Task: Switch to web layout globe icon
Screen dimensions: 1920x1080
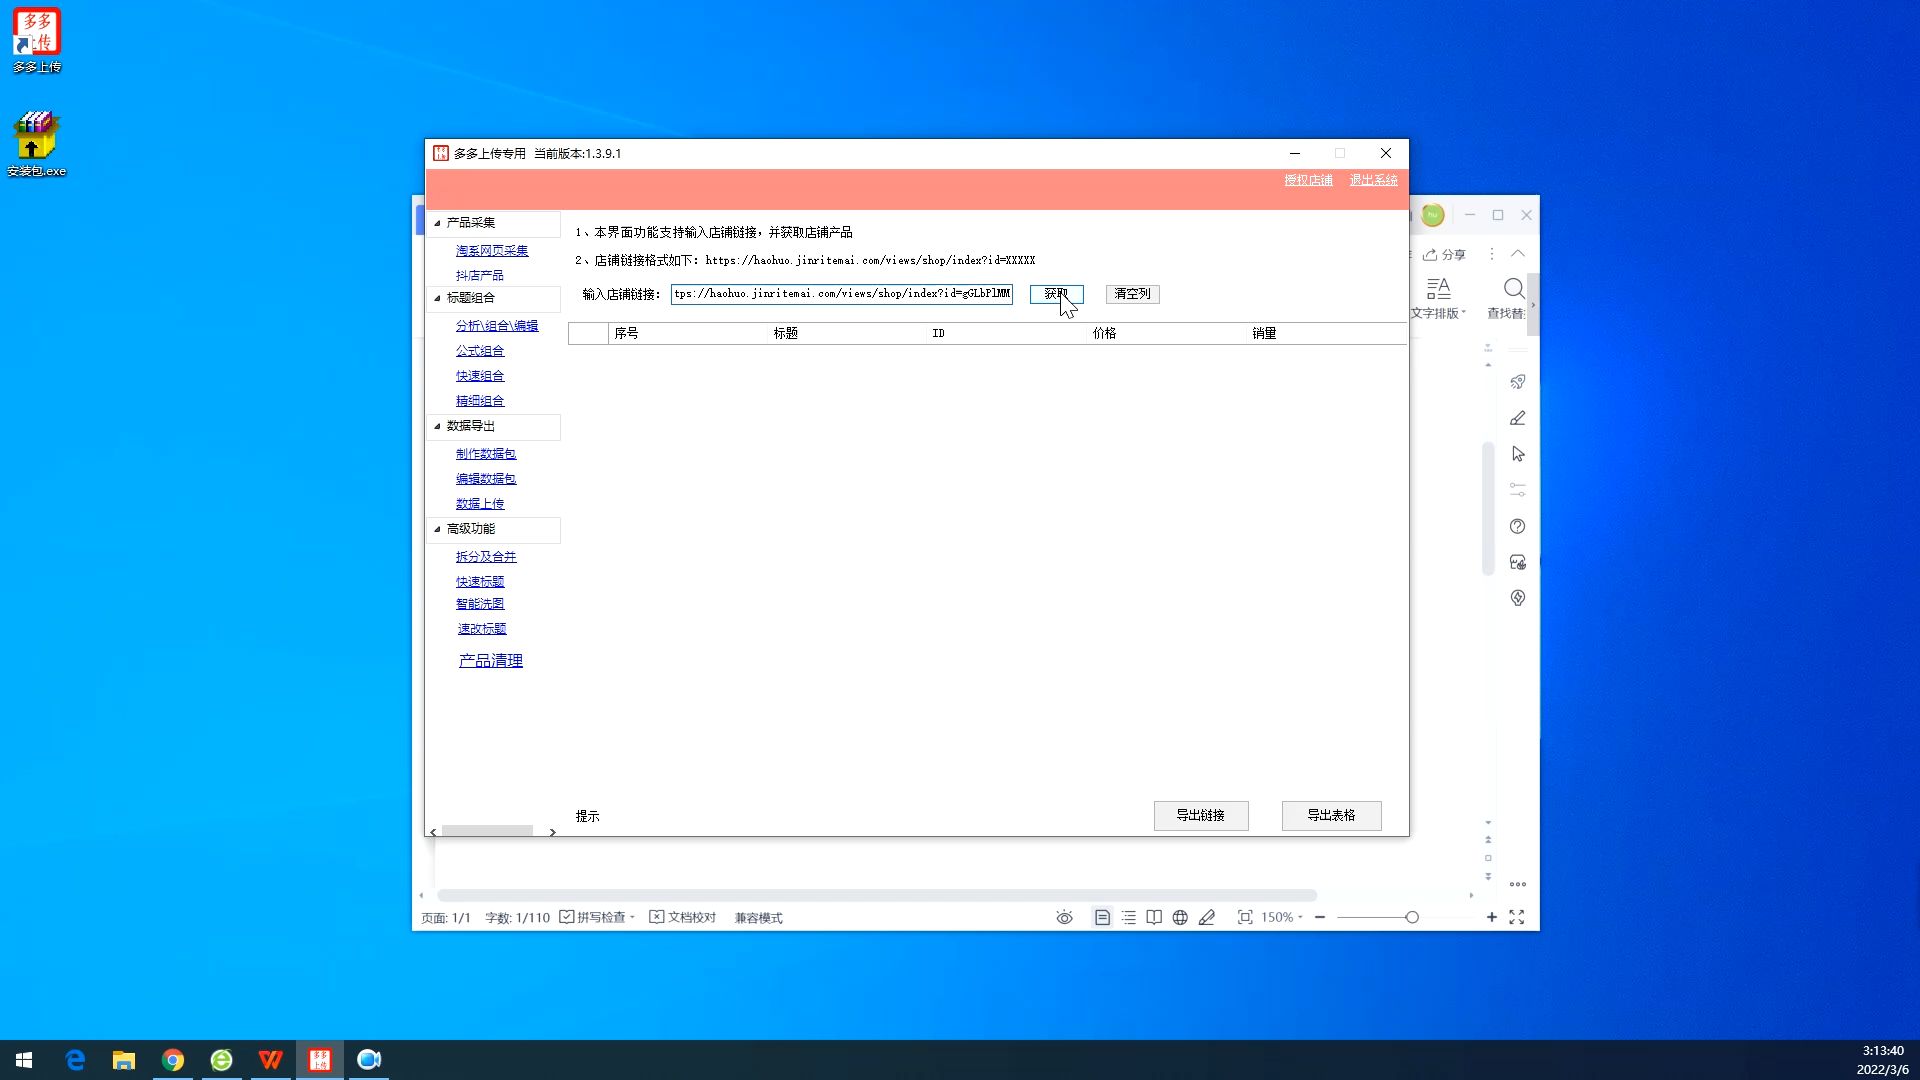Action: [1180, 917]
